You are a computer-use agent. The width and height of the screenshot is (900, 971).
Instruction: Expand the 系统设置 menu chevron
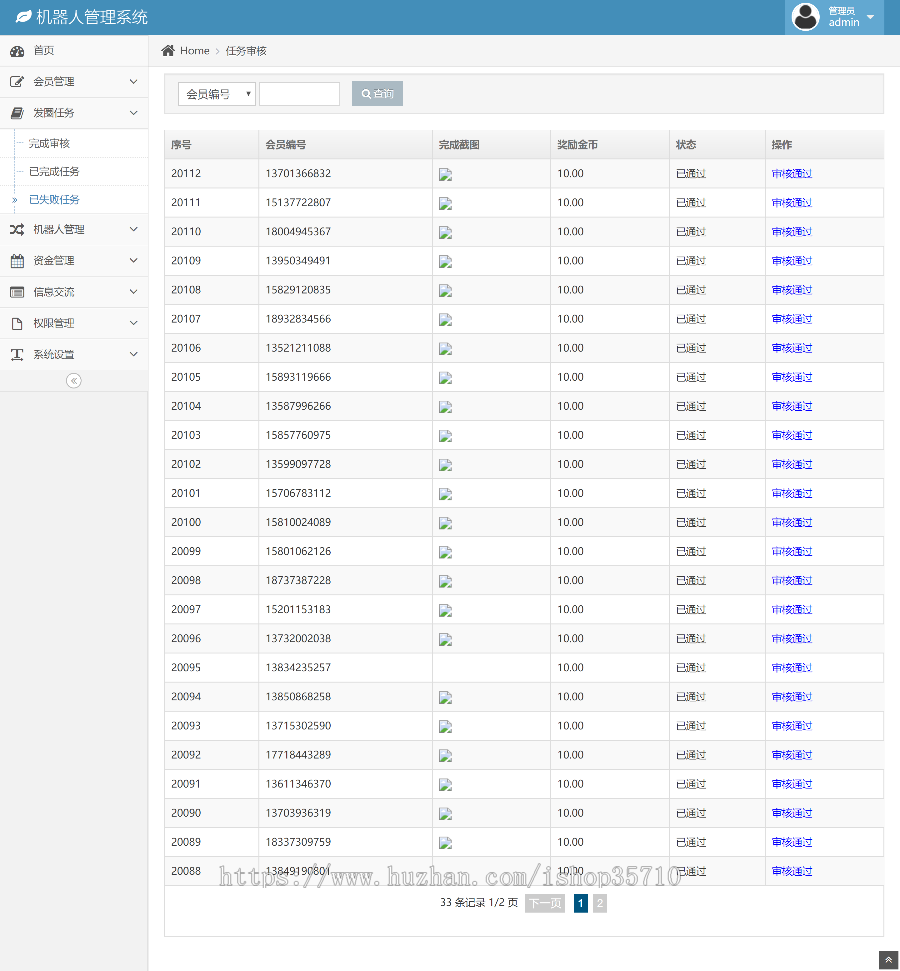point(134,354)
